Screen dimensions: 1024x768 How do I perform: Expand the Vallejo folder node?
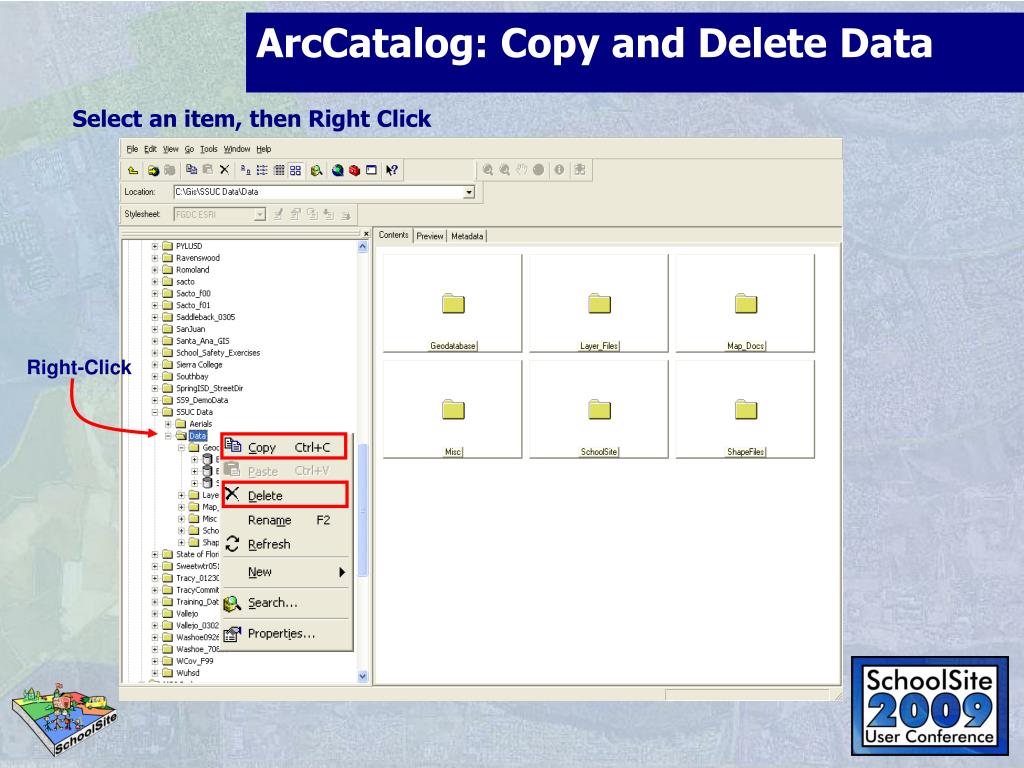(x=155, y=614)
